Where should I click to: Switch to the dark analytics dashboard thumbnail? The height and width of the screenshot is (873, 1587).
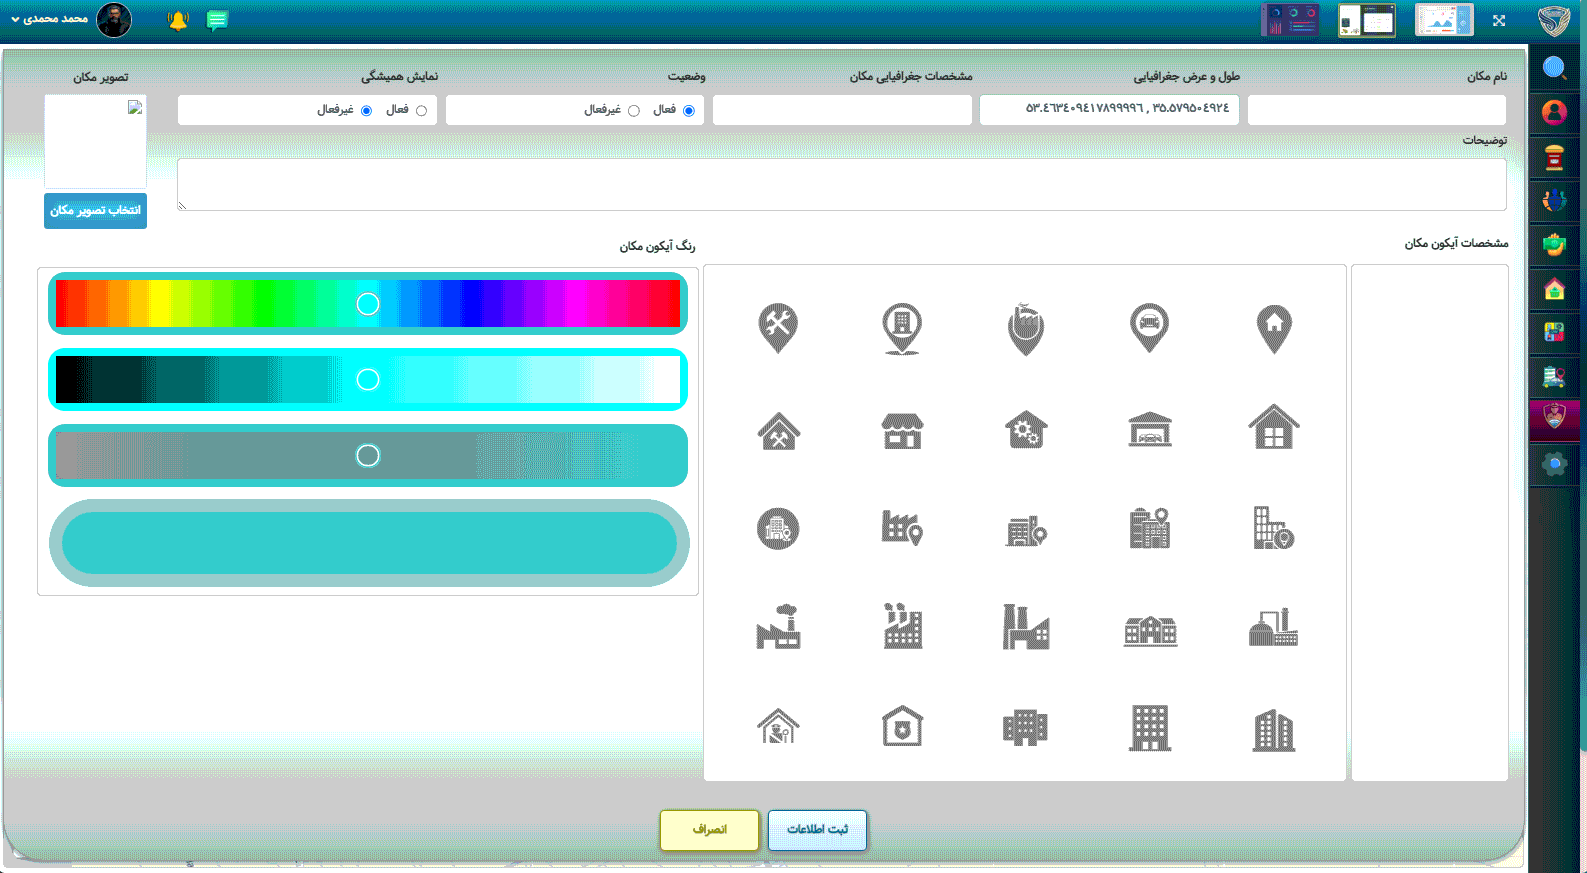1290,20
